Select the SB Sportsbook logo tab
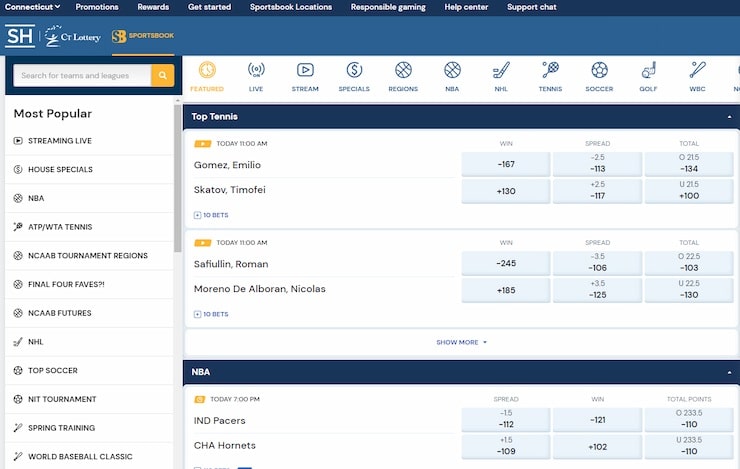 (143, 36)
